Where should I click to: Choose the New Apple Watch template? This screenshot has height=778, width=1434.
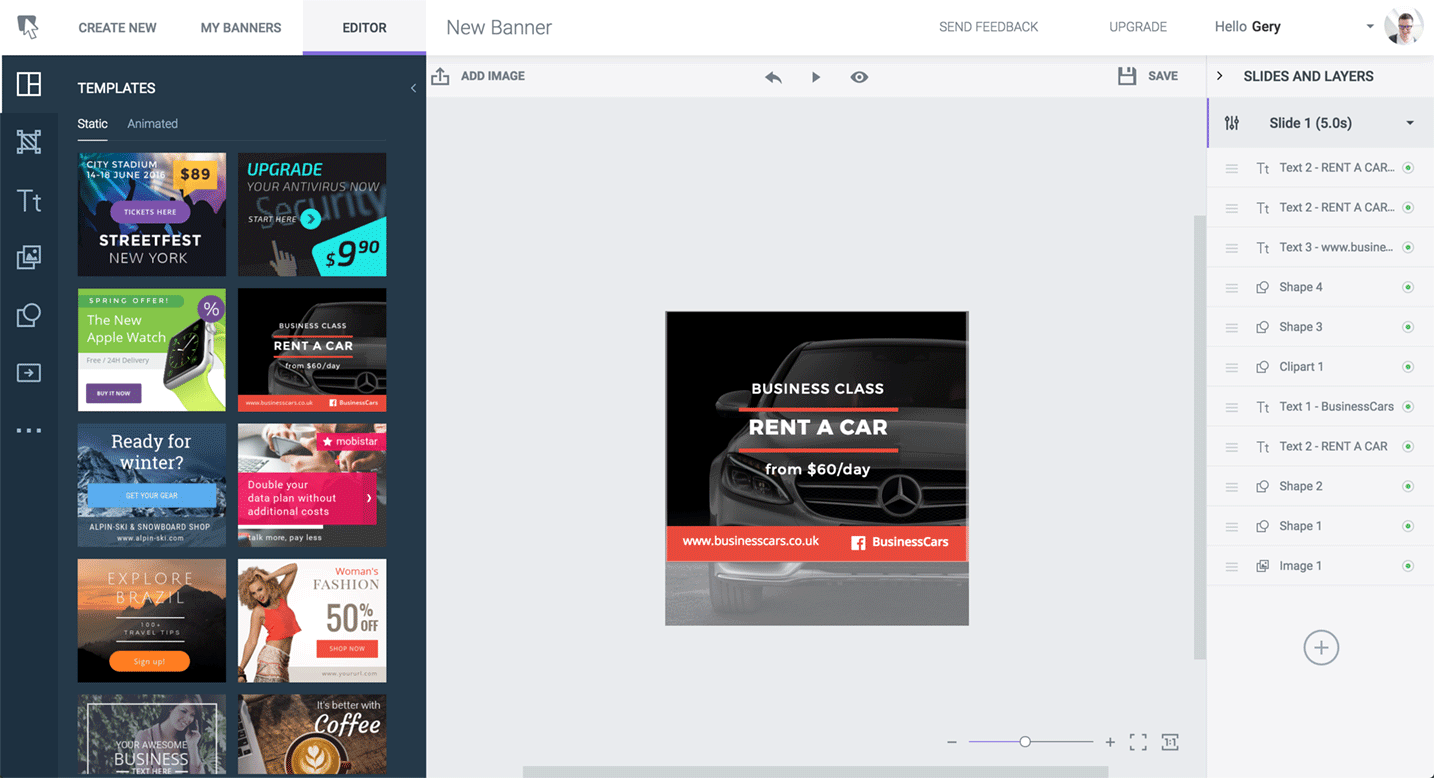coord(152,350)
